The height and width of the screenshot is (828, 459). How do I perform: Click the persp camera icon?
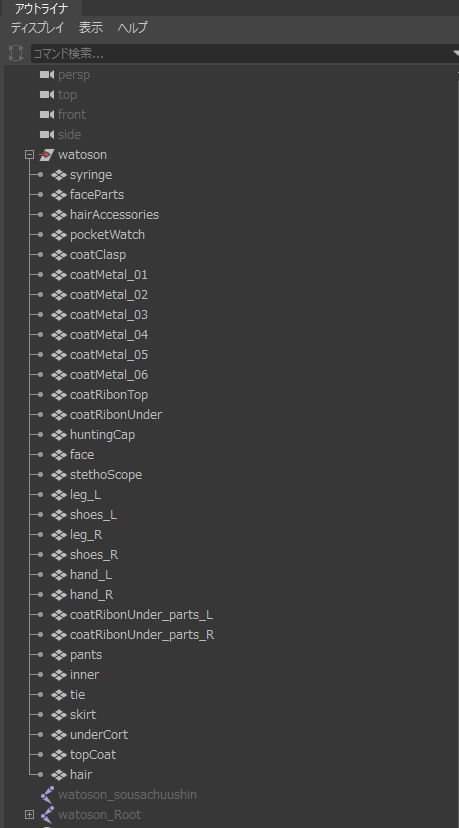(x=47, y=74)
